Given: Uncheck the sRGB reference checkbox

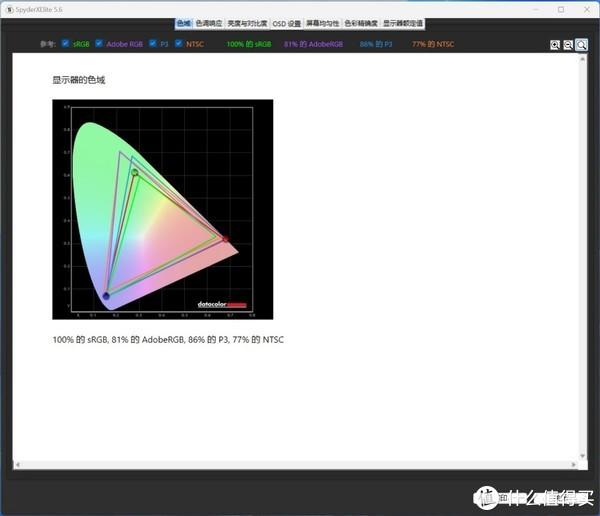Looking at the screenshot, I should click(65, 43).
